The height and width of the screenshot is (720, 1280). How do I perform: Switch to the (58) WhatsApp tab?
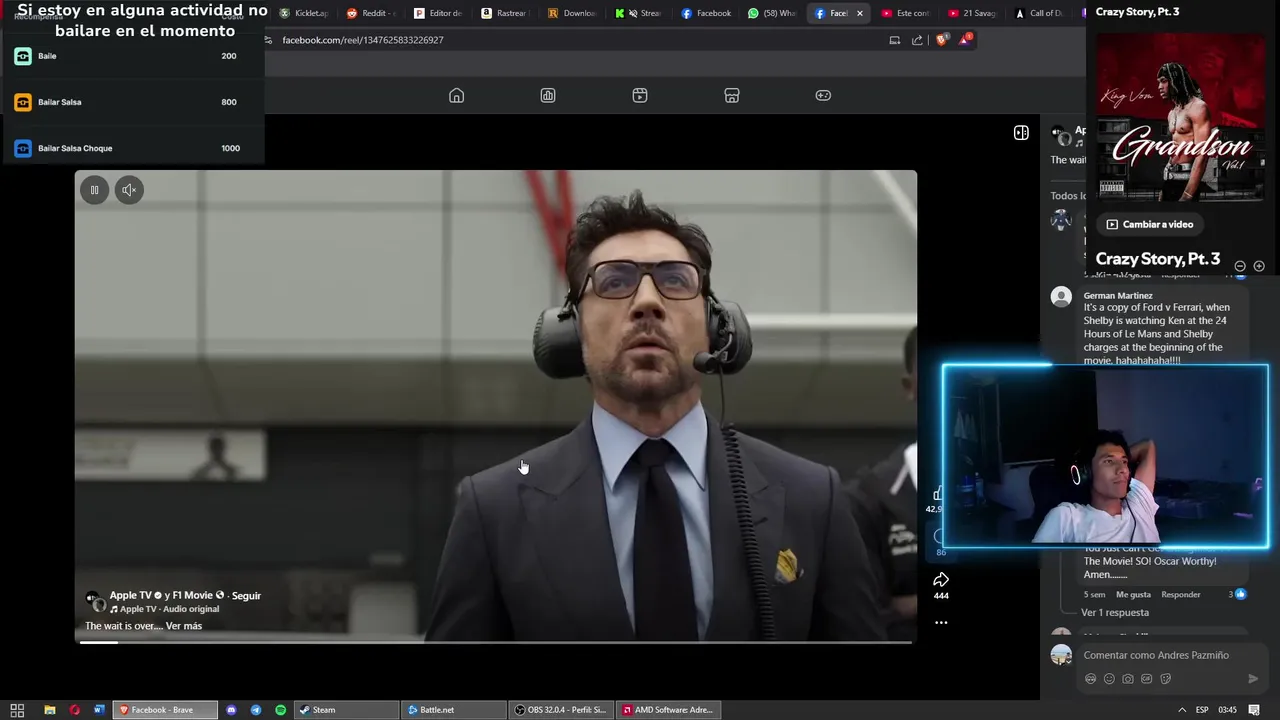[772, 13]
